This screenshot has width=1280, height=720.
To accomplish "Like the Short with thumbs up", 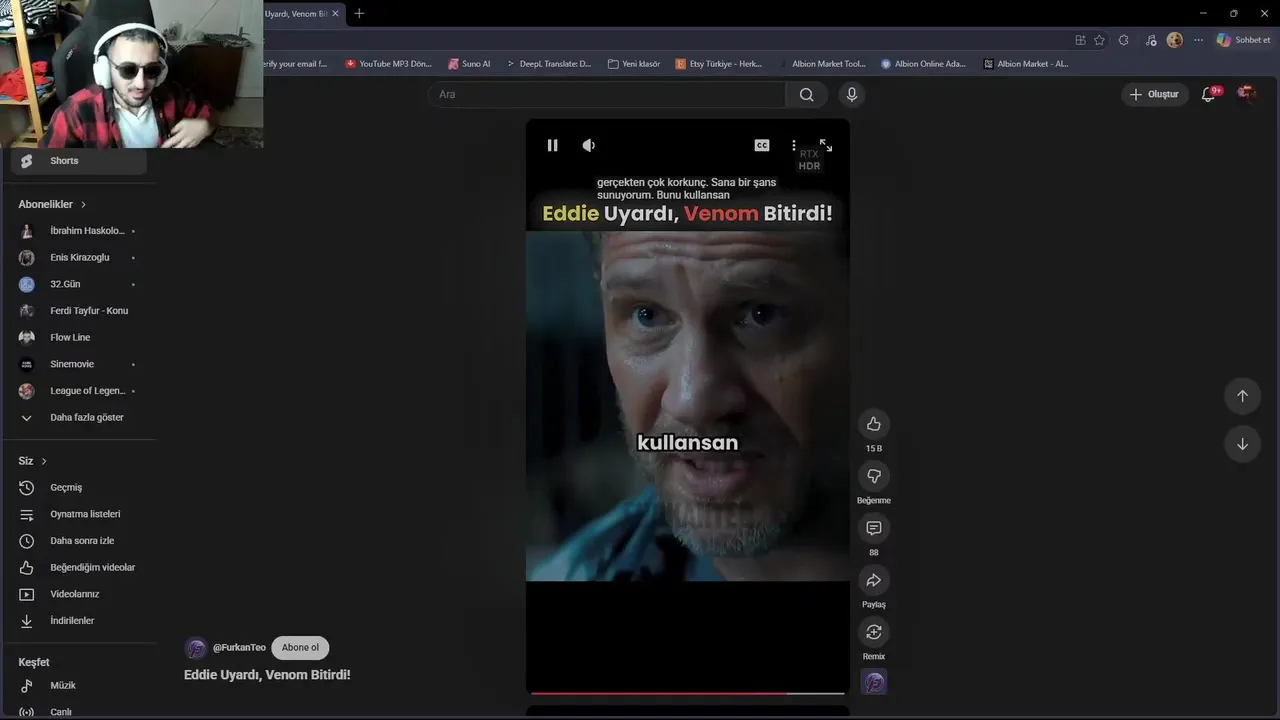I will click(x=874, y=424).
